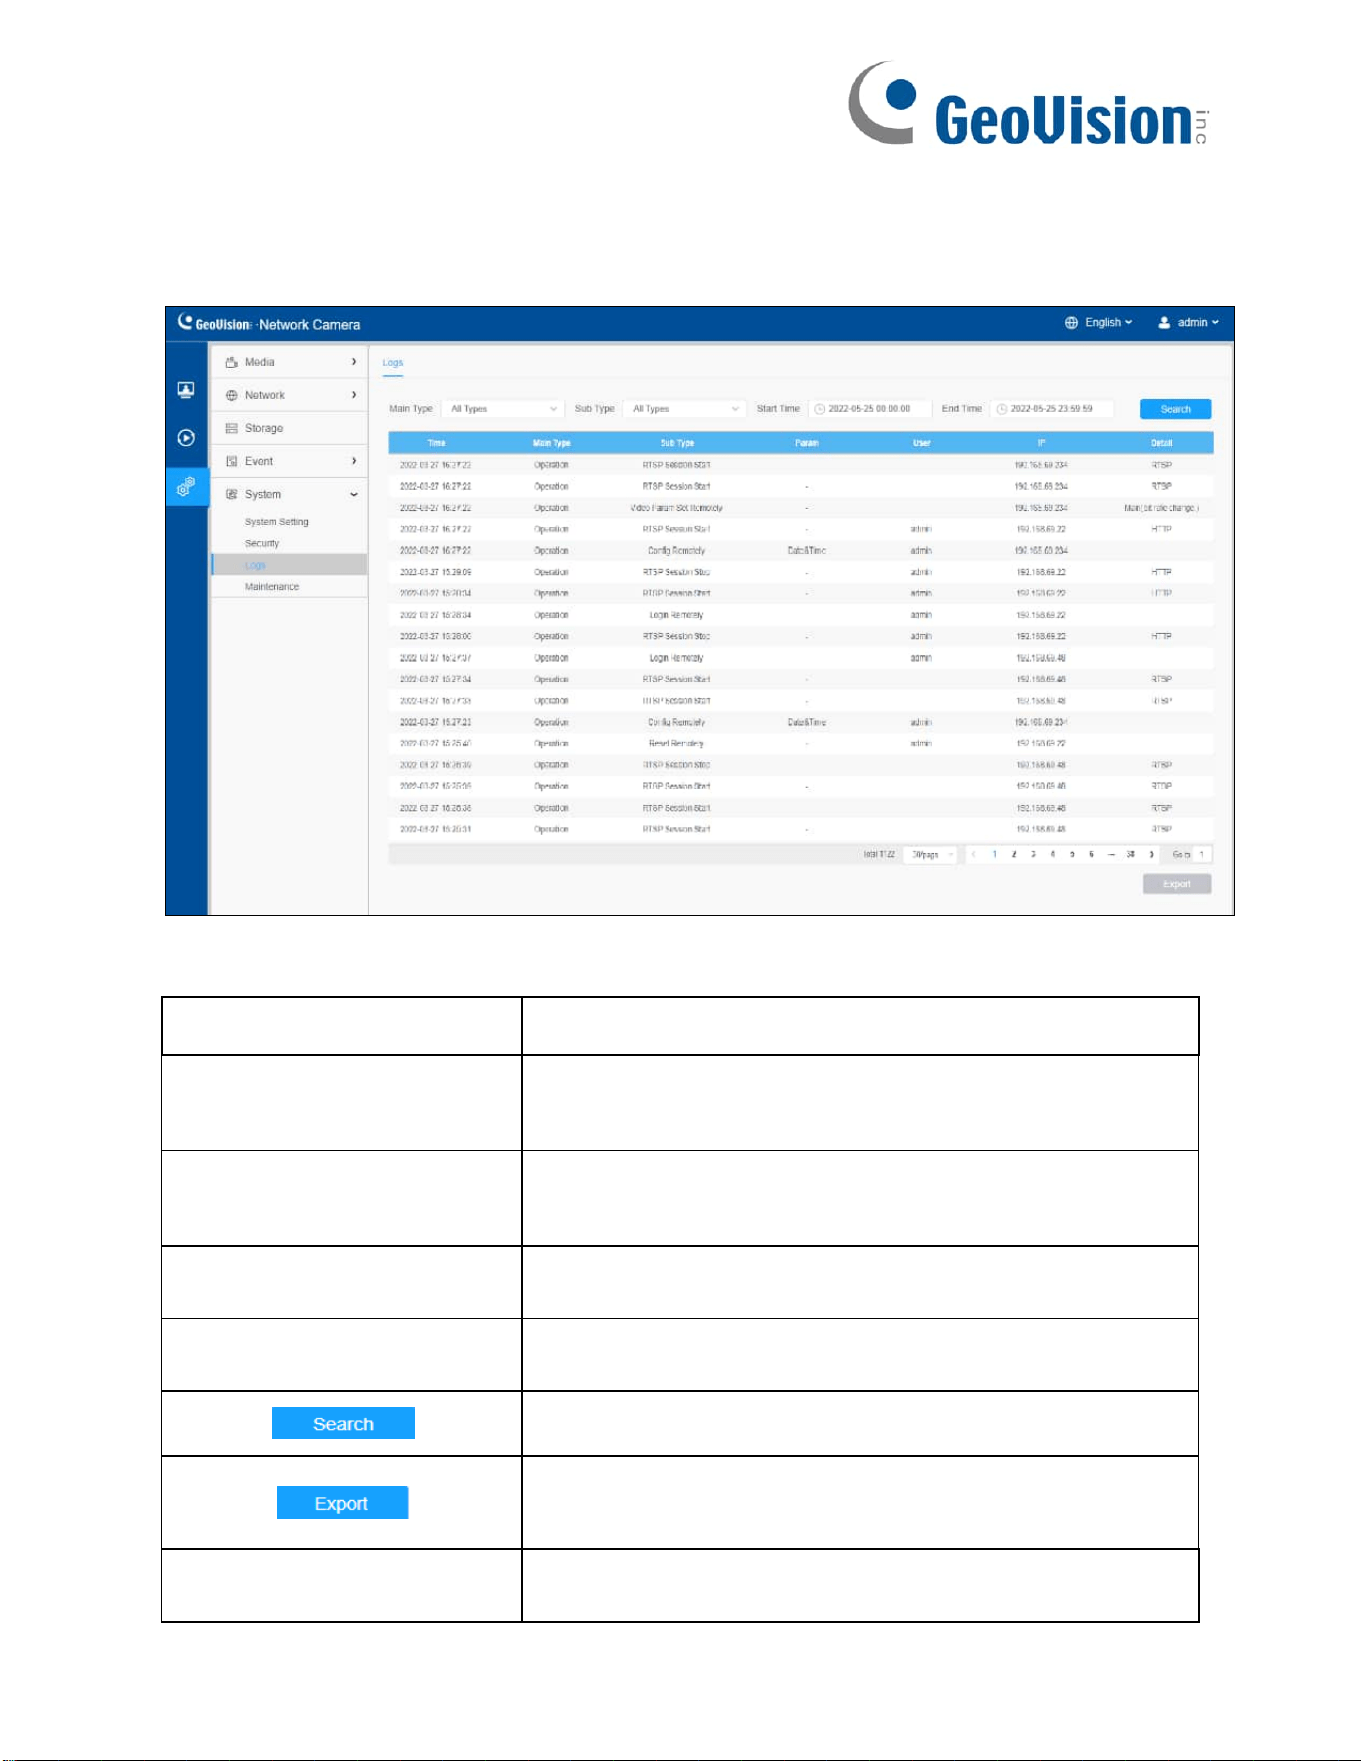Viewport: 1361px width, 1761px height.
Task: Open the Live View monitor icon in sidebar
Action: coord(186,390)
